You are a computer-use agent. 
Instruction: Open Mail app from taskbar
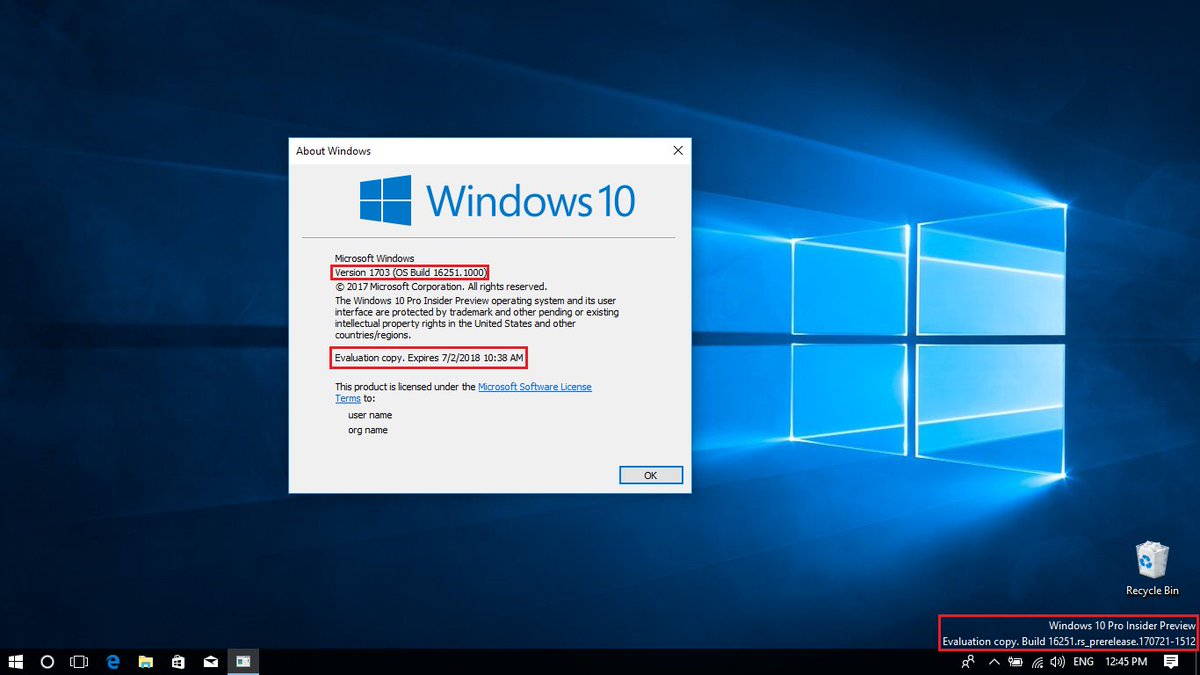point(210,662)
